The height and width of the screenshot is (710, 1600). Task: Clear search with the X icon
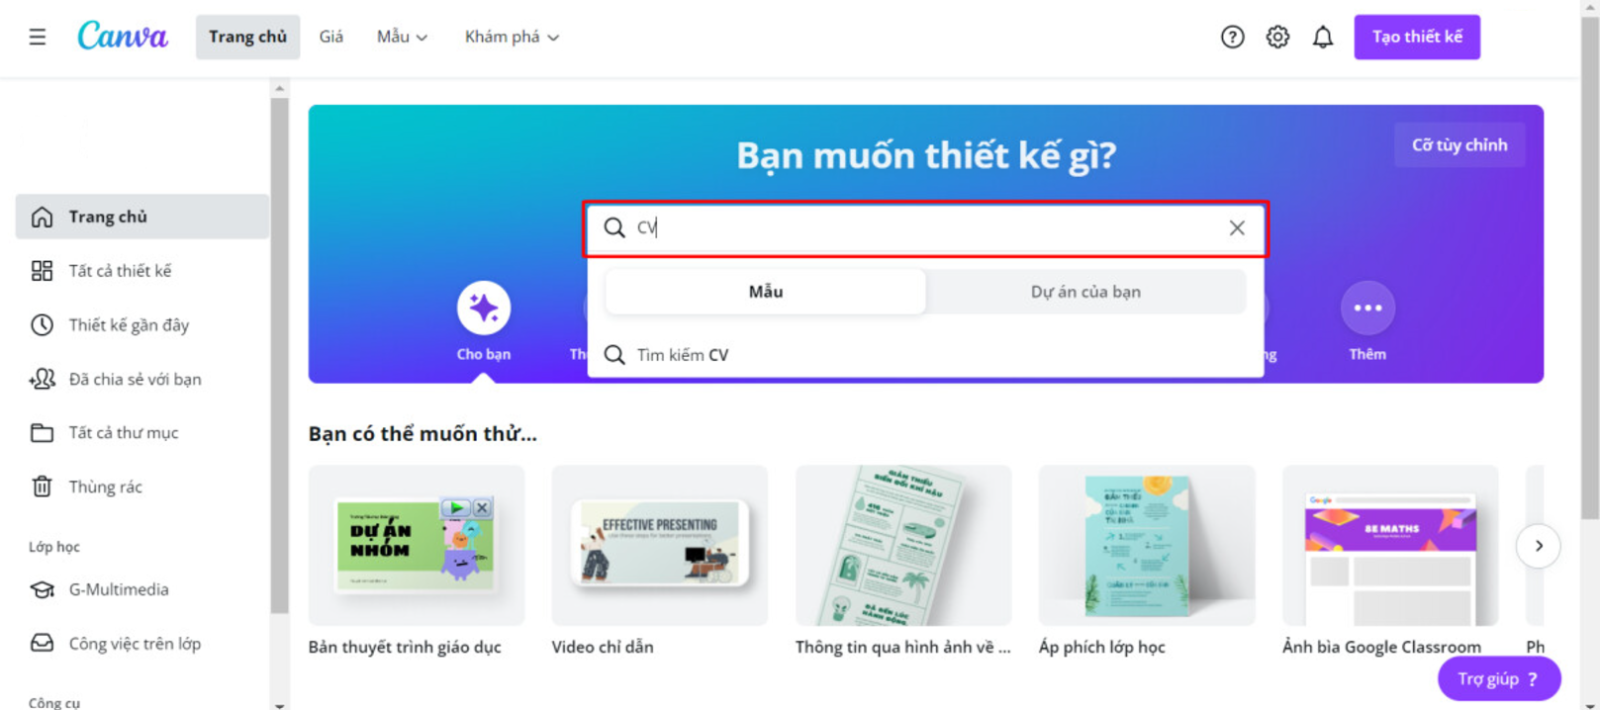(1237, 228)
